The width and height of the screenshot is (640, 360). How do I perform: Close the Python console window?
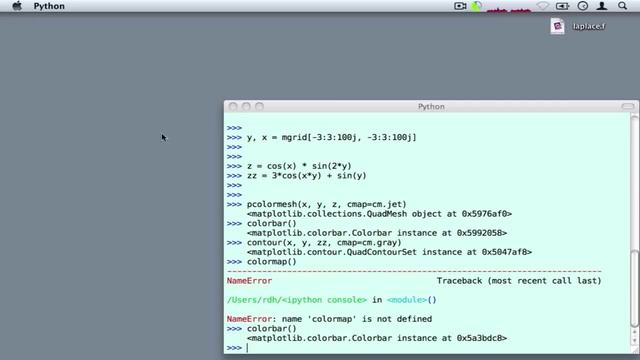click(233, 107)
